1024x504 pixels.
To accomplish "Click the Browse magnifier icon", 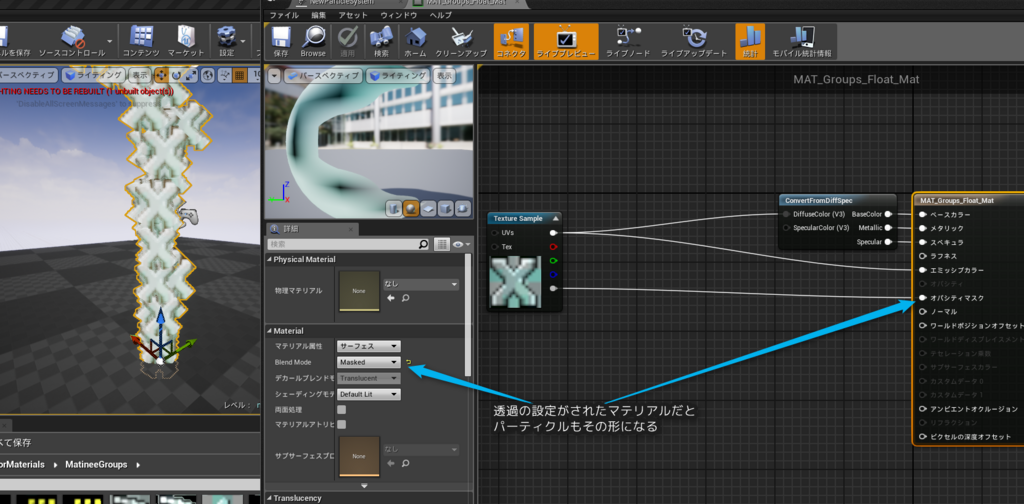I will (x=313, y=42).
